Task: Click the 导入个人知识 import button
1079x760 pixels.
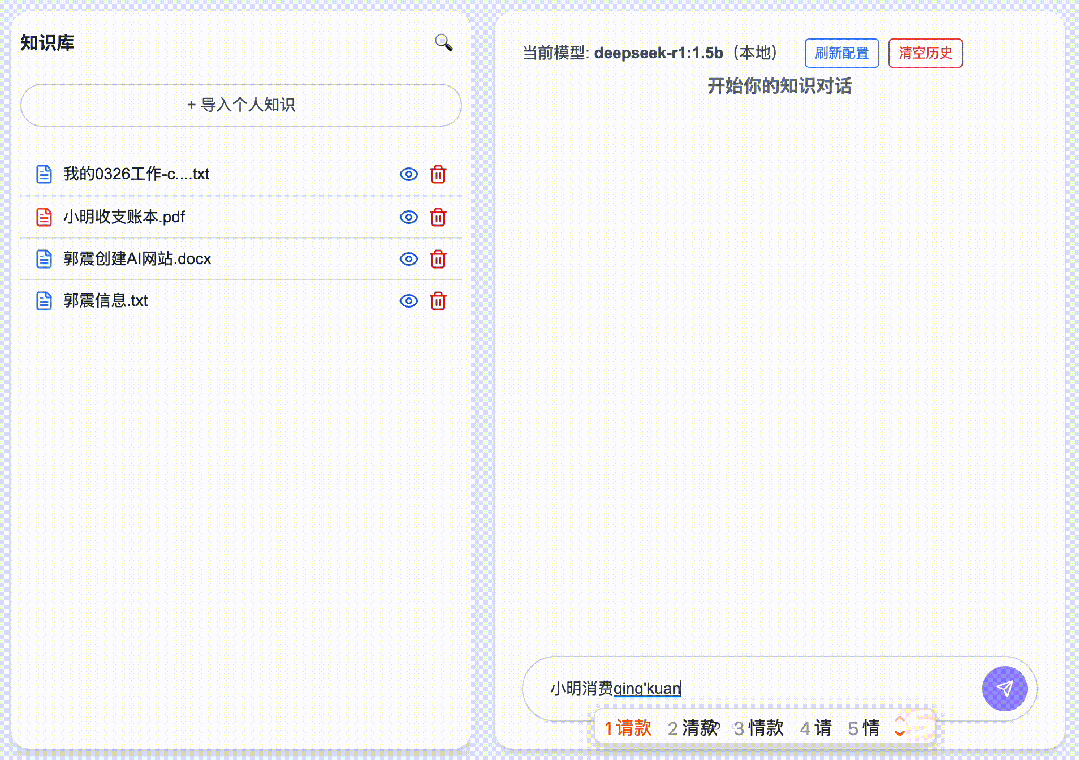Action: click(241, 105)
